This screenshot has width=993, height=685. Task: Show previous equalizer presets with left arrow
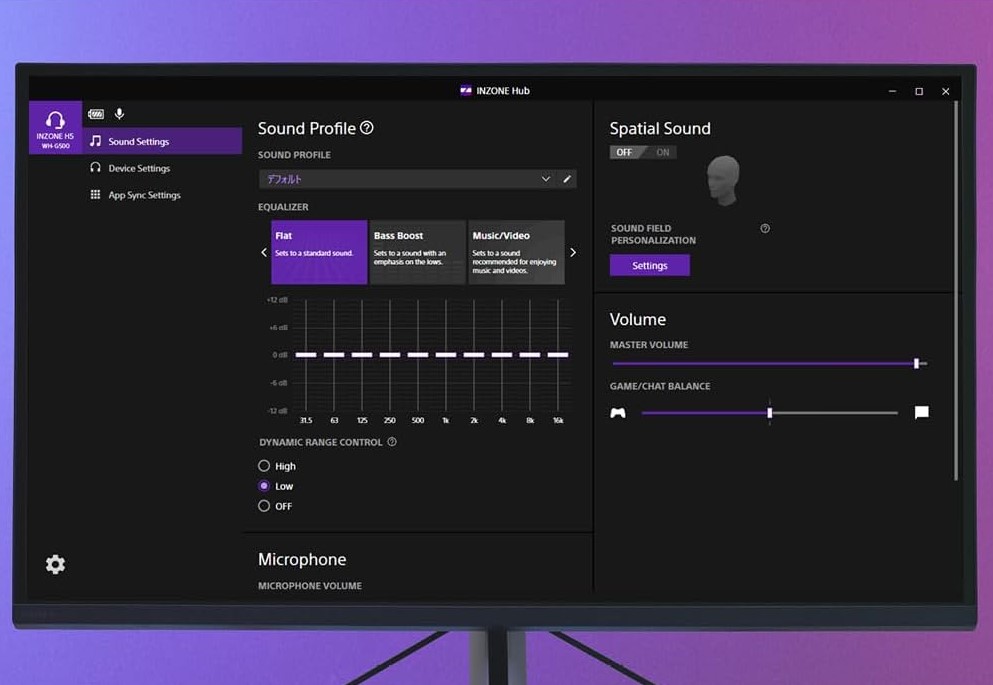point(264,253)
